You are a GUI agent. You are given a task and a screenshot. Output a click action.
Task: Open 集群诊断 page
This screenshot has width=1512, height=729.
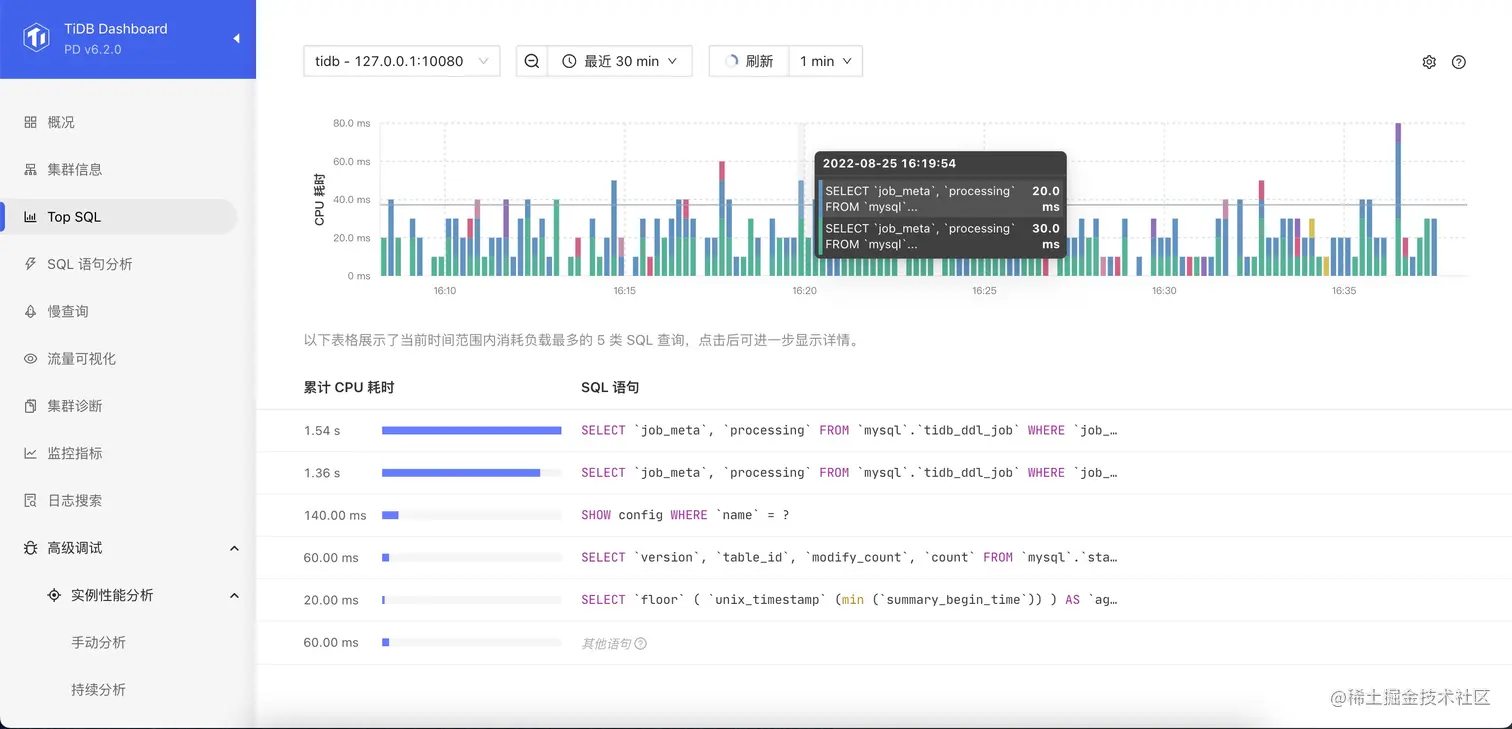(x=120, y=406)
